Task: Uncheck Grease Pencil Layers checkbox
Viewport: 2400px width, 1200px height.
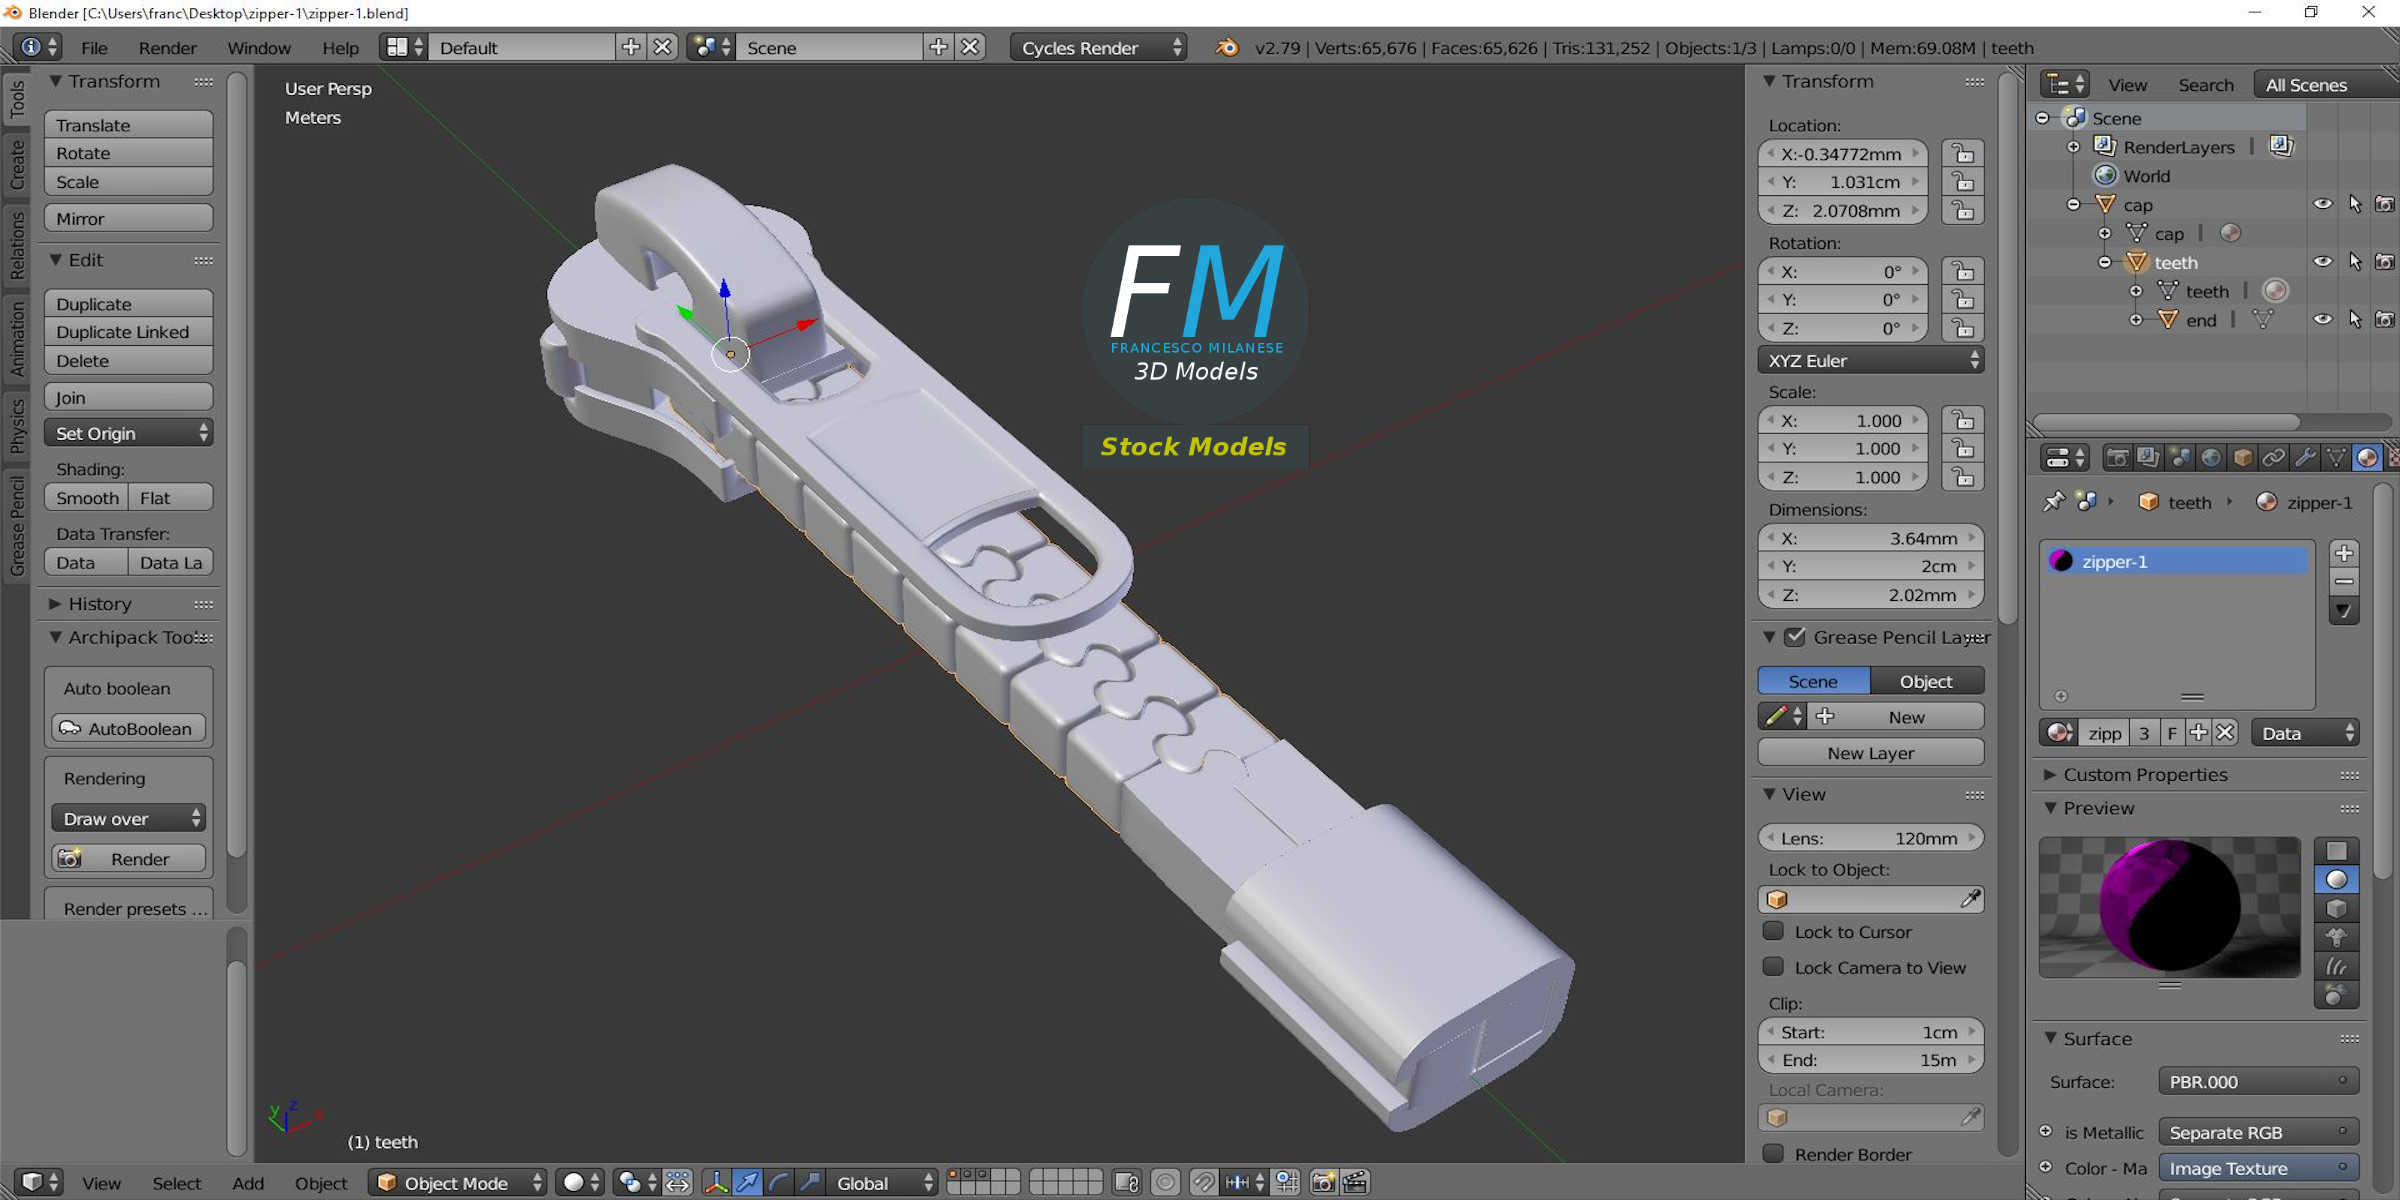Action: [1796, 637]
